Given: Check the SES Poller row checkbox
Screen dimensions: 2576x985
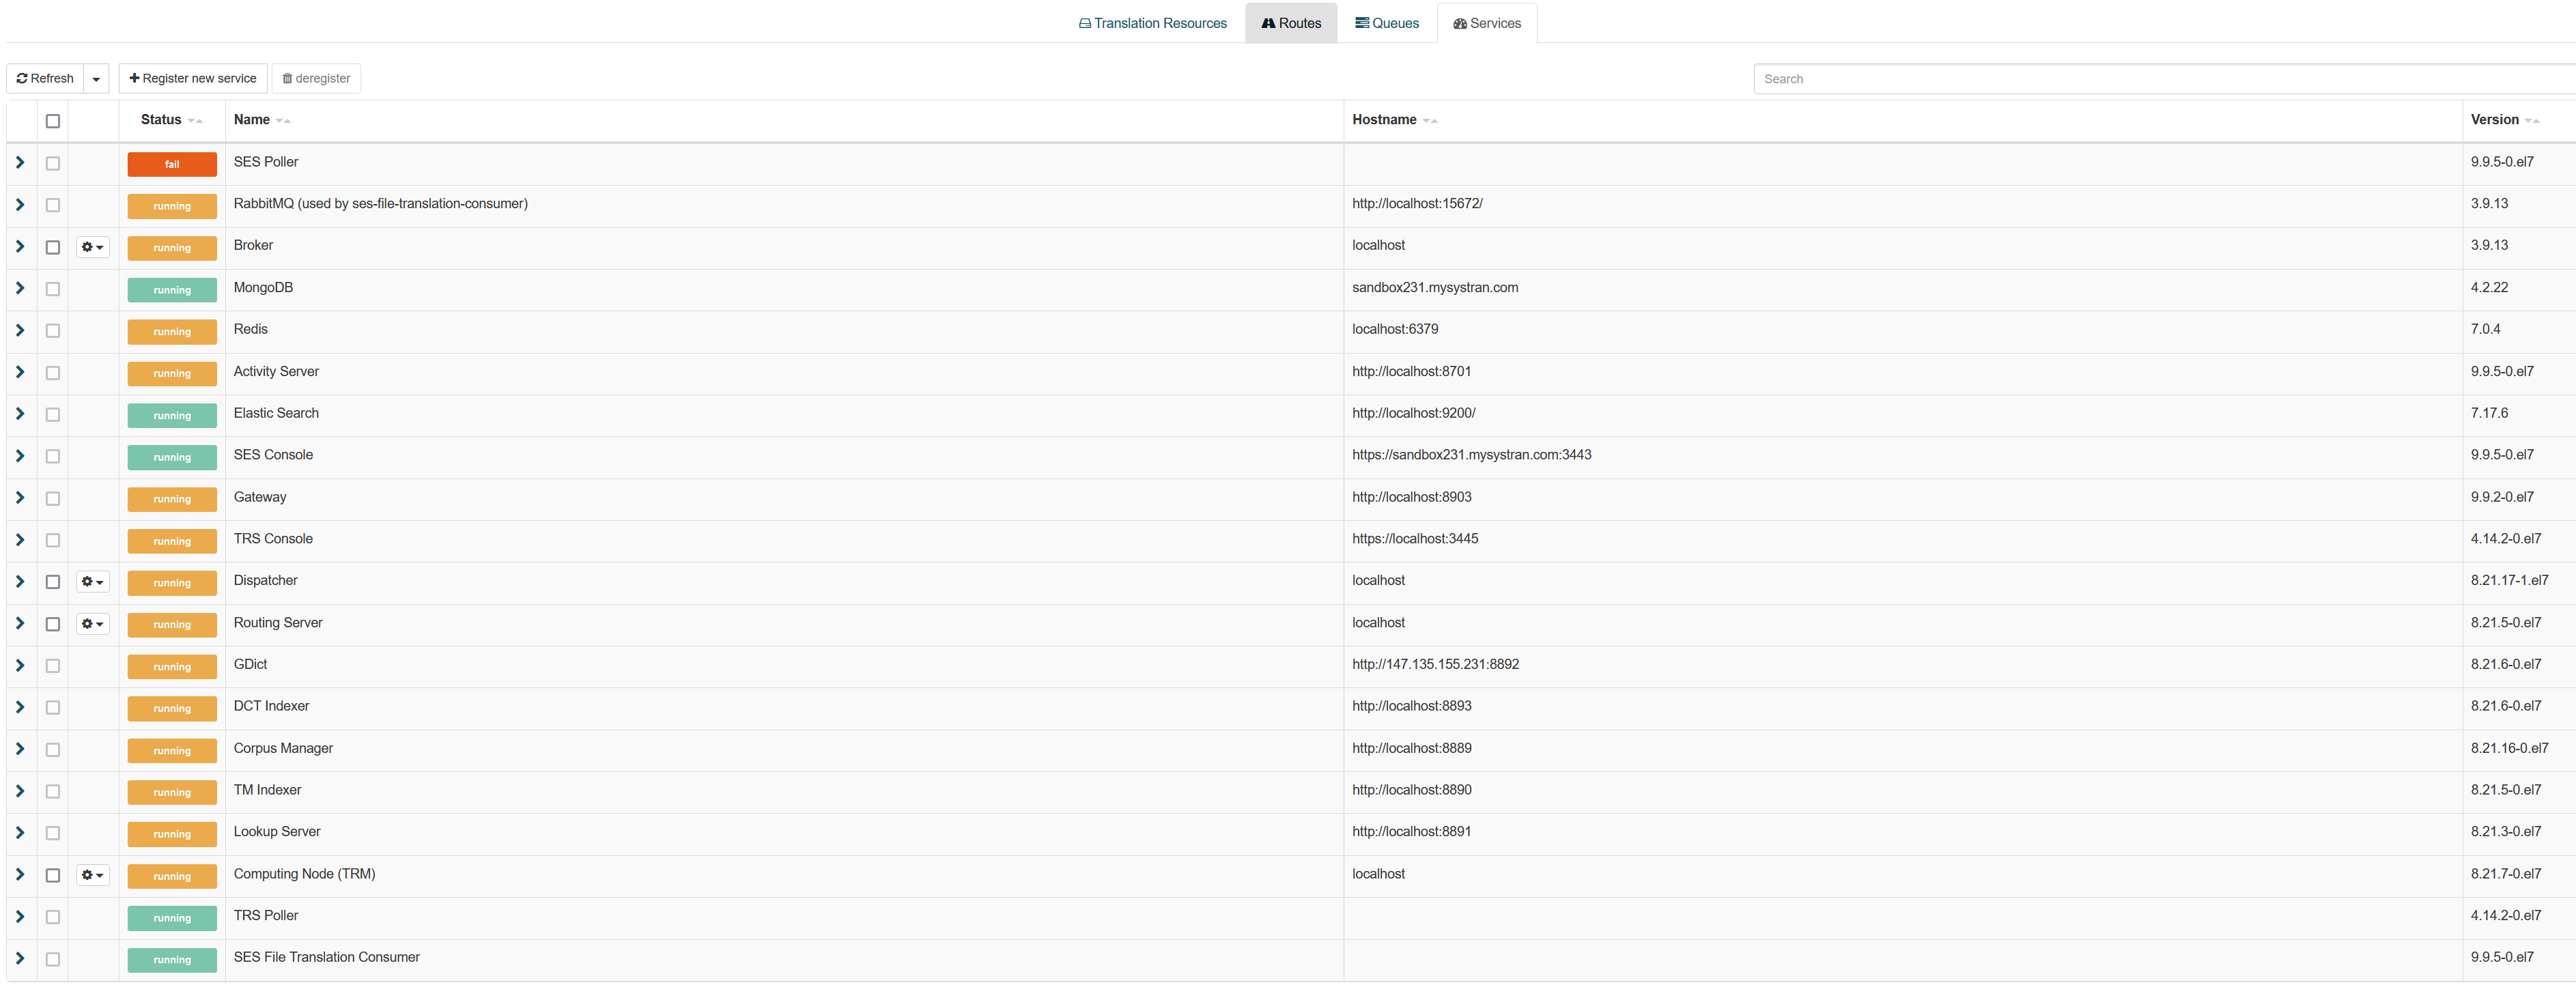Looking at the screenshot, I should [53, 163].
